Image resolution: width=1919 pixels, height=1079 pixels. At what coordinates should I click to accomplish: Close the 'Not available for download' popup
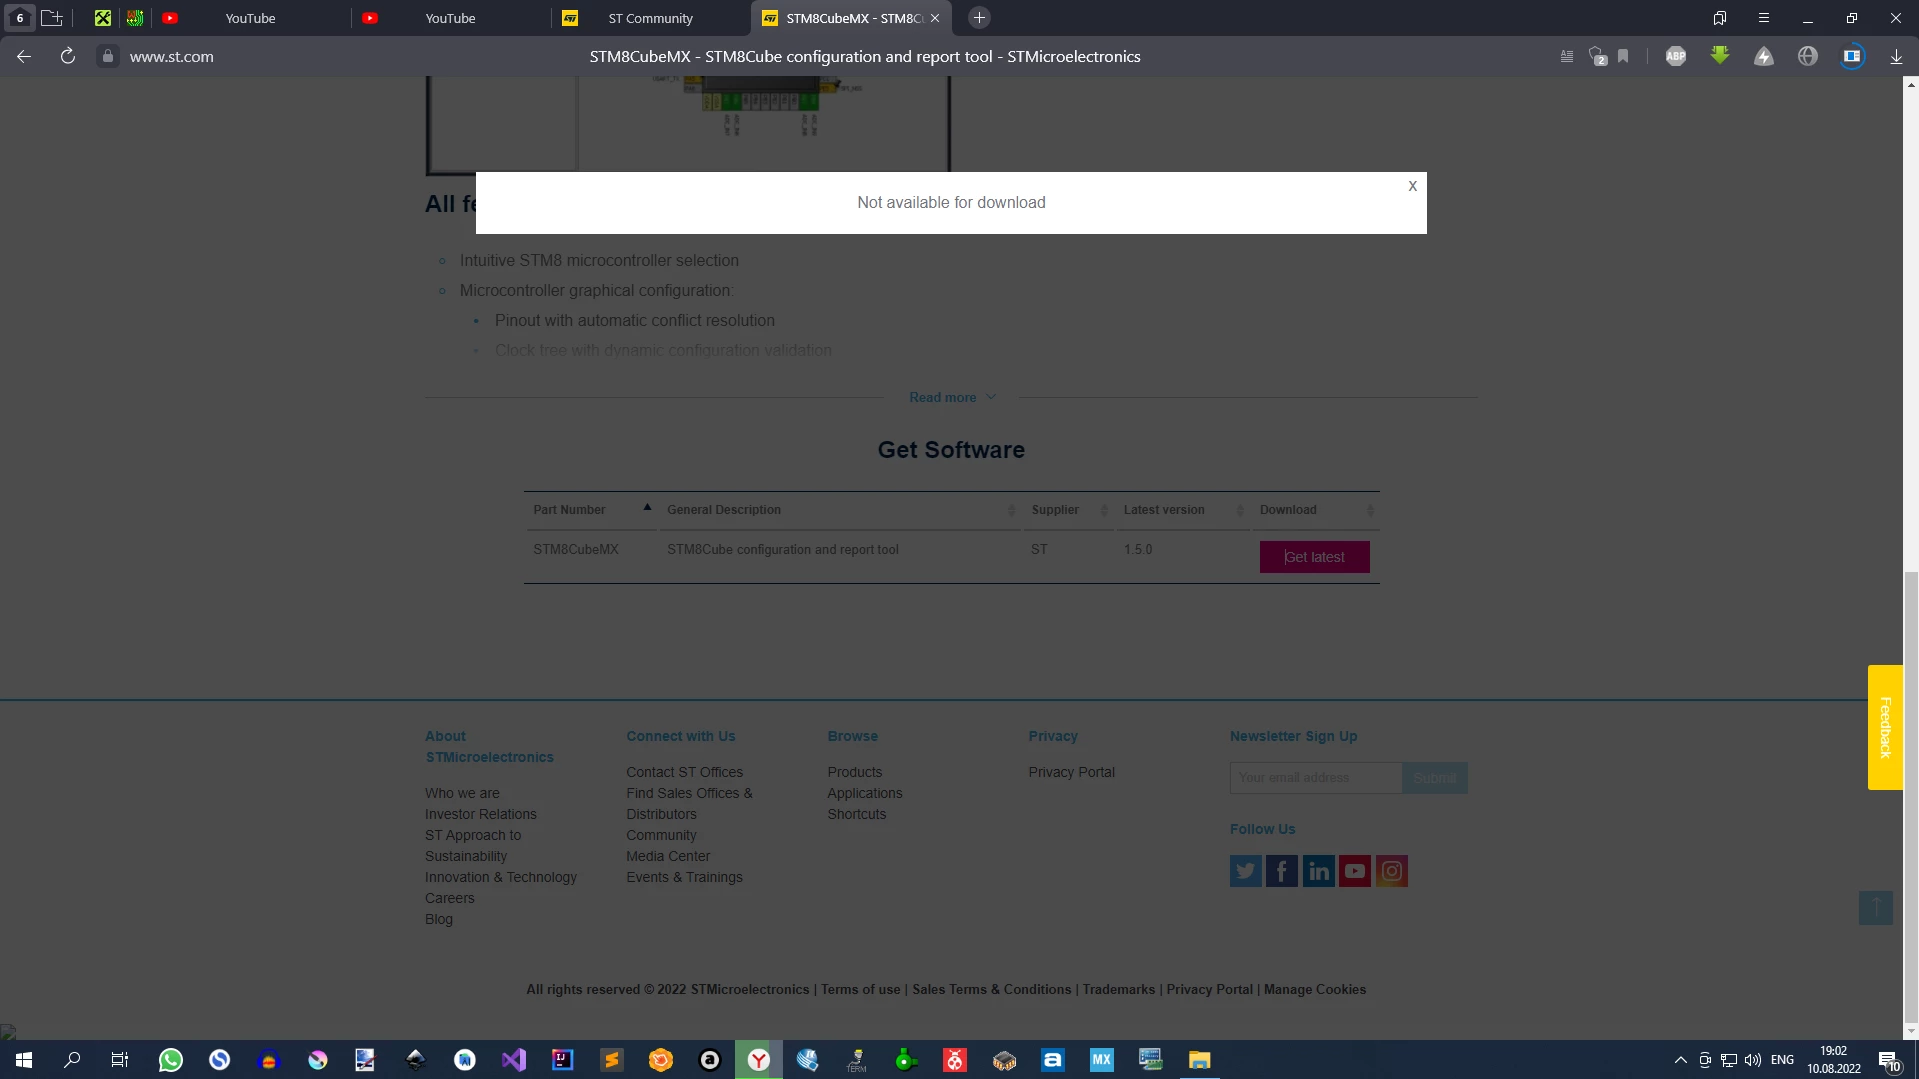(x=1412, y=186)
